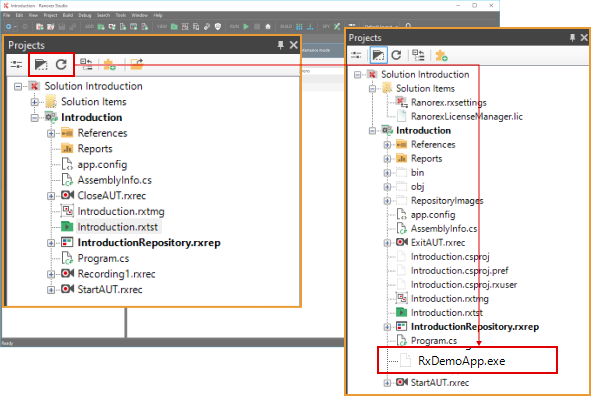Select IntroductionRepository.rxrep in right panel
Screen dimensions: 591x396
tap(475, 327)
